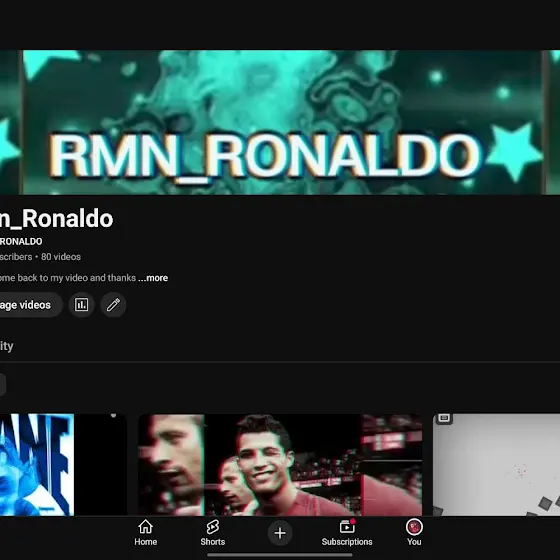Tap the plus Create button
This screenshot has height=560, width=560.
280,533
